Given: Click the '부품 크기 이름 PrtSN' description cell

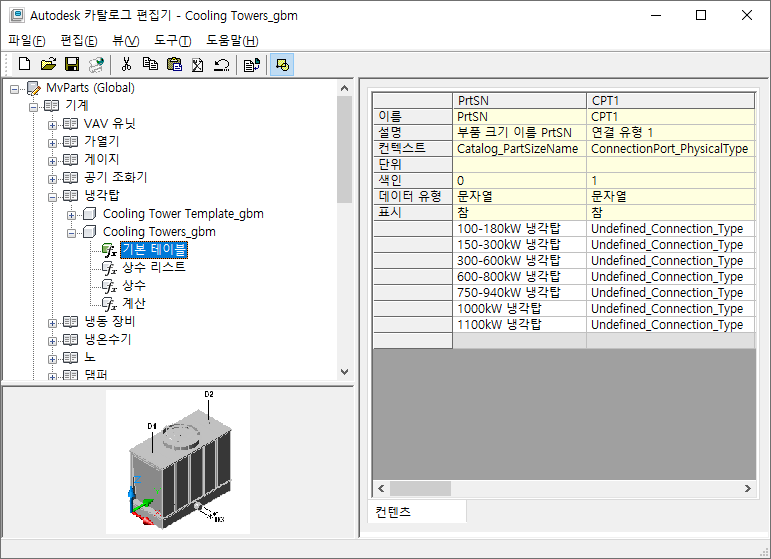Looking at the screenshot, I should (x=519, y=133).
